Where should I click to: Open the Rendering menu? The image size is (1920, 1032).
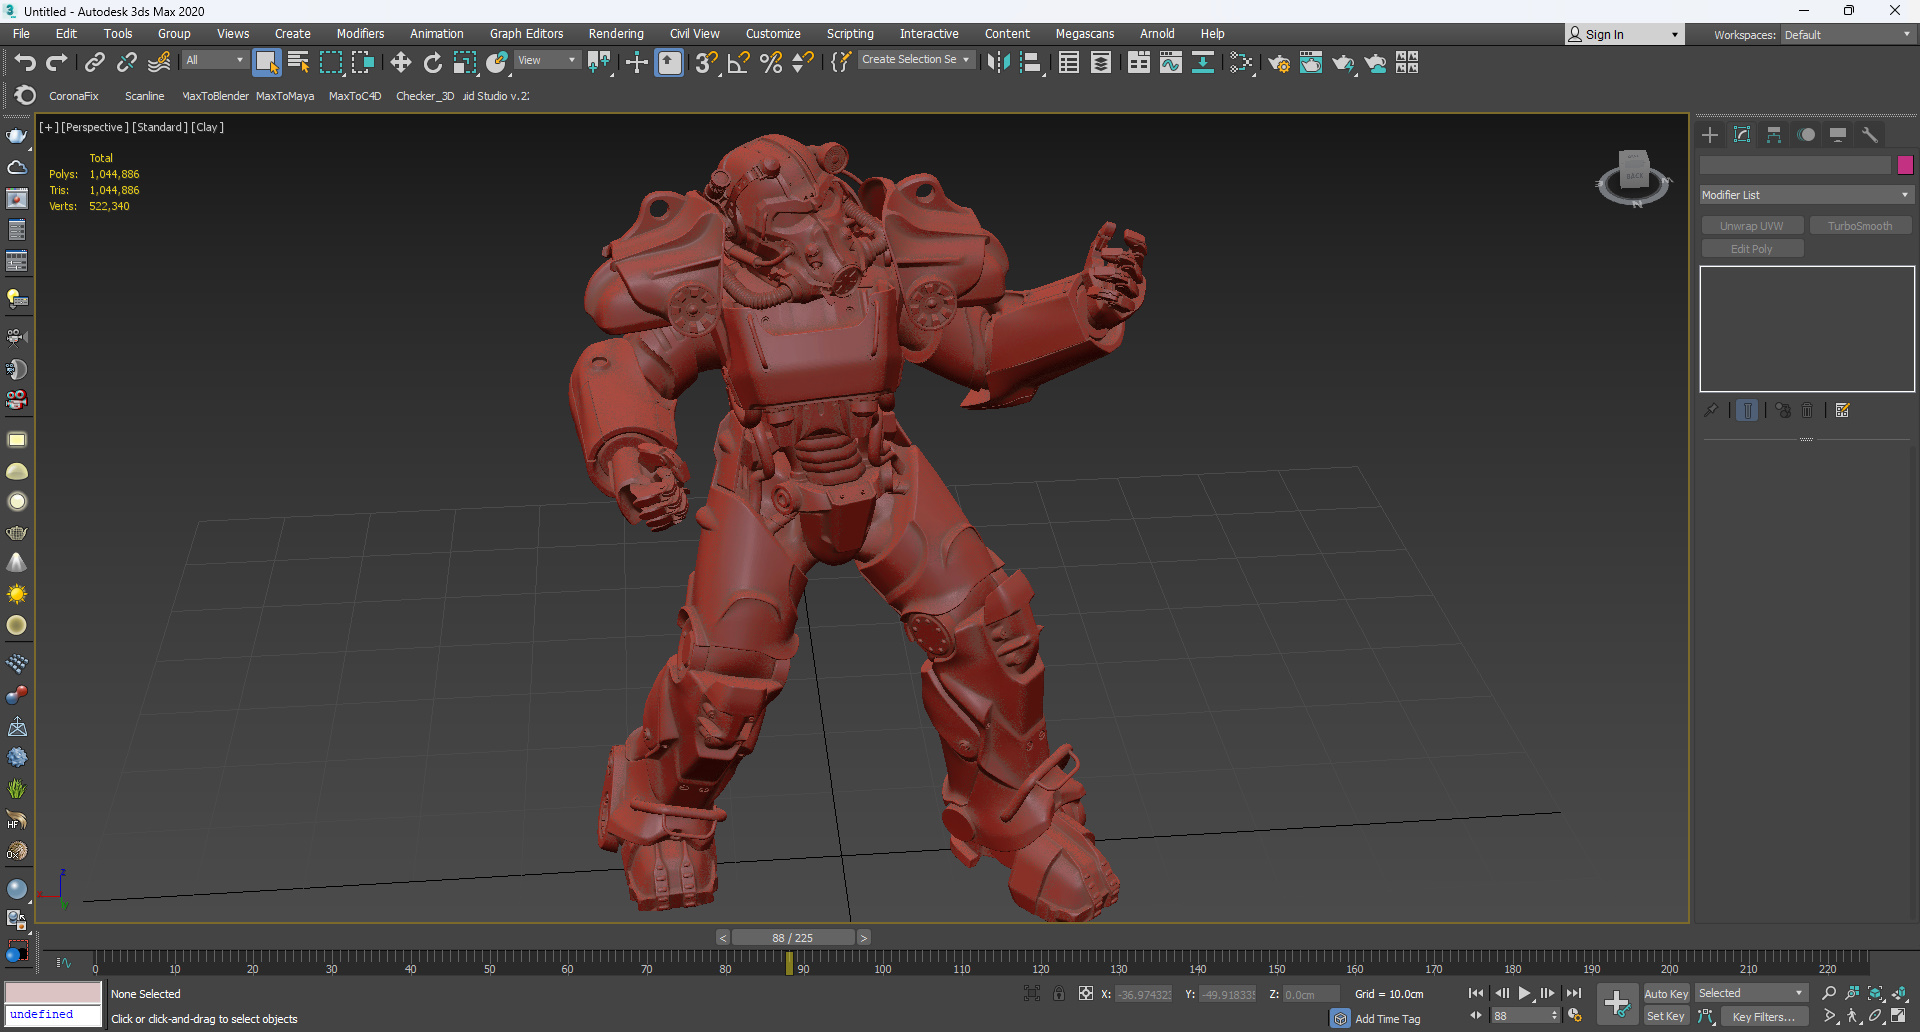616,34
